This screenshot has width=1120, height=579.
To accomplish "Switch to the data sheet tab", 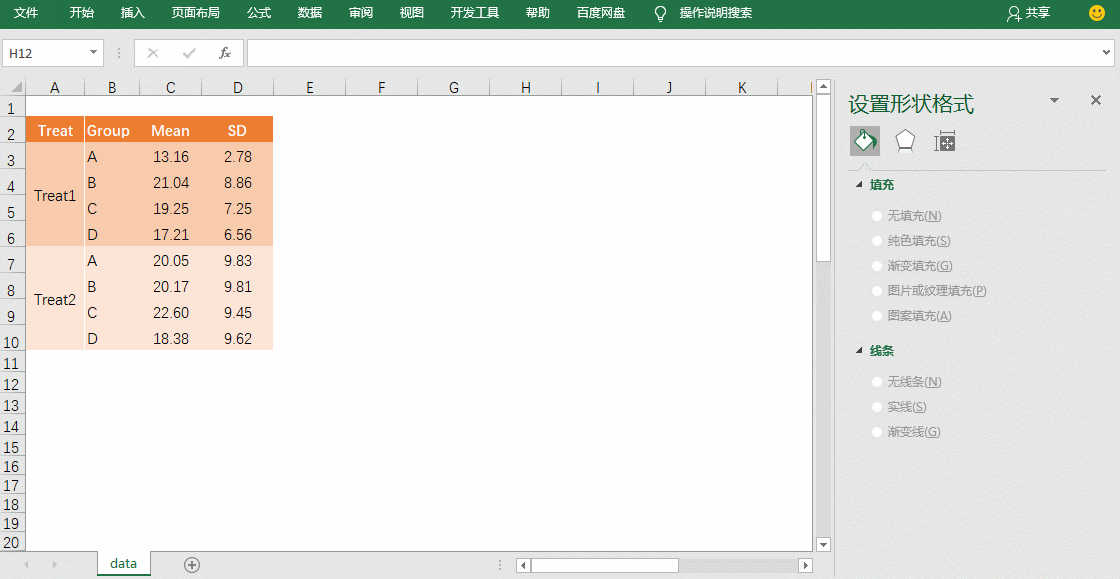I will pos(123,564).
